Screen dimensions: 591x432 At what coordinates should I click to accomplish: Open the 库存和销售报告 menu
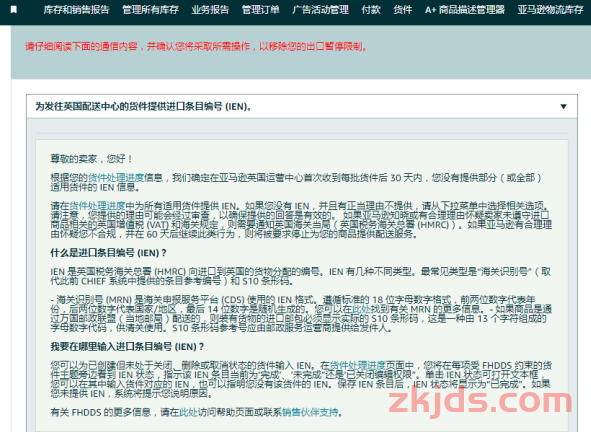pos(76,10)
